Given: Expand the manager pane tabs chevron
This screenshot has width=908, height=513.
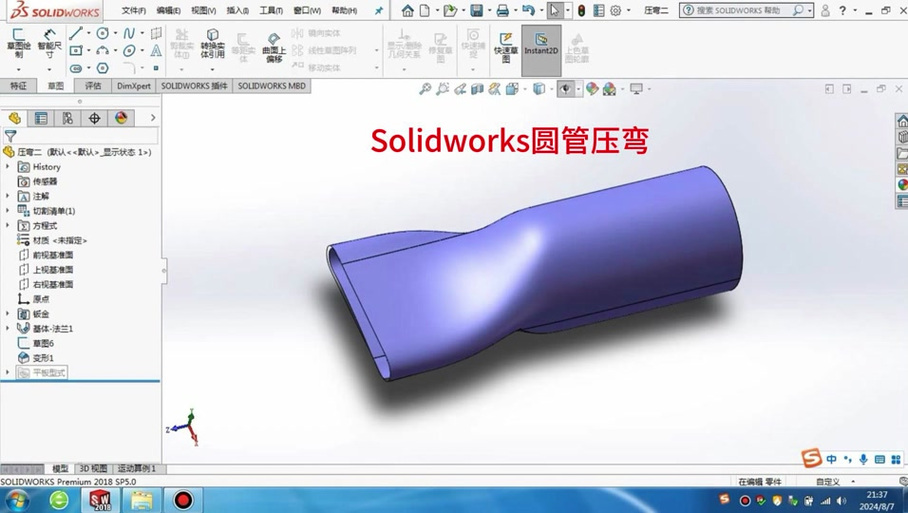Looking at the screenshot, I should point(153,118).
